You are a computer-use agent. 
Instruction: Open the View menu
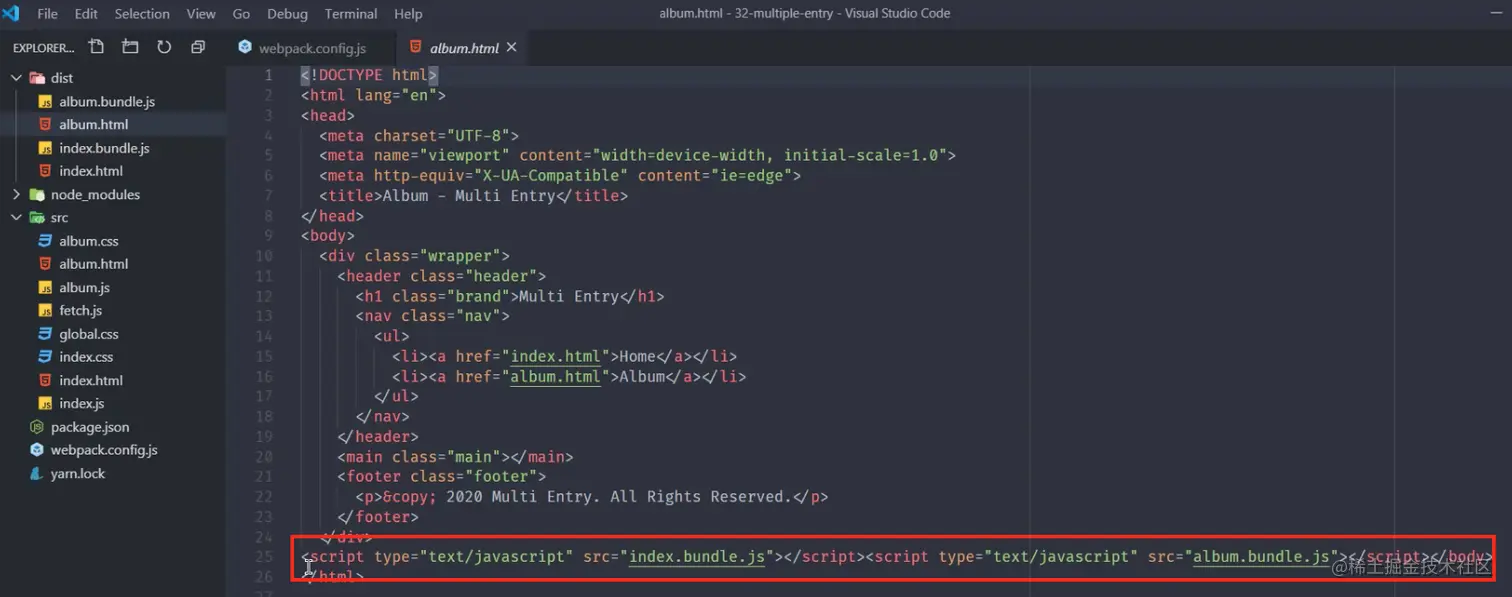pyautogui.click(x=201, y=14)
